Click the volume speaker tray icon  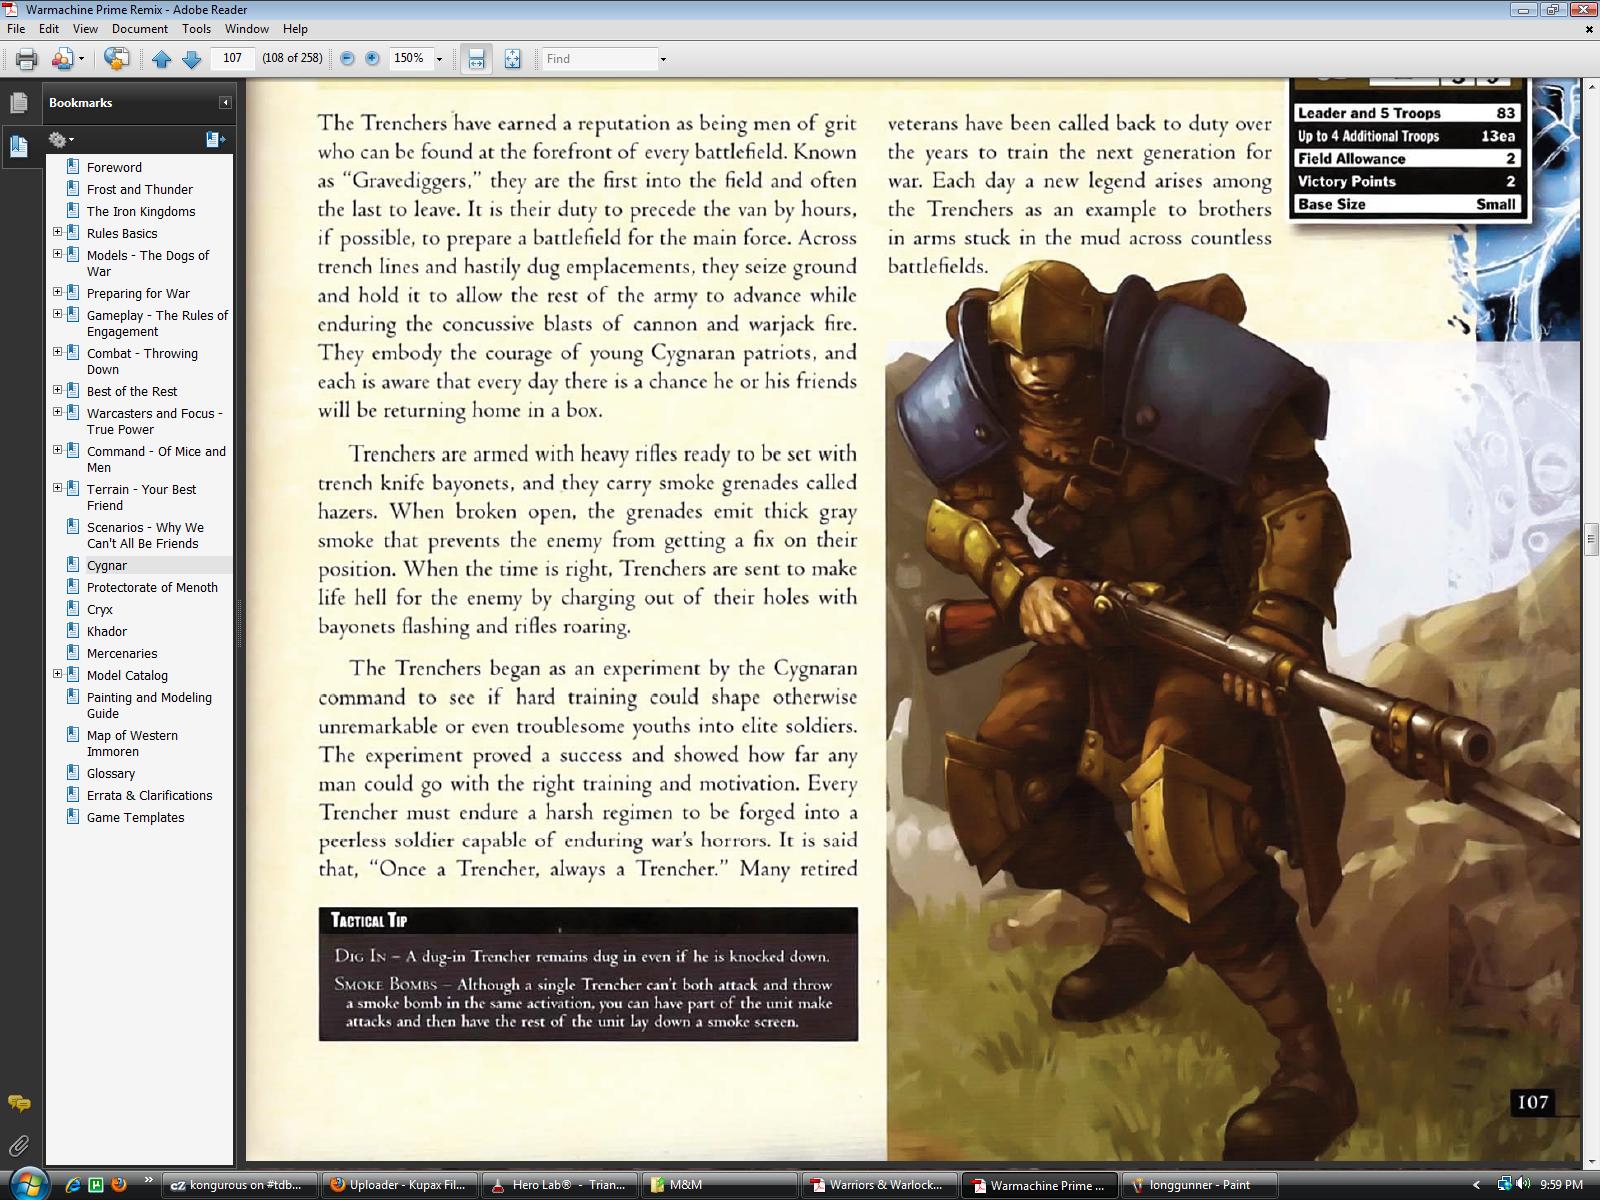coord(1523,1185)
